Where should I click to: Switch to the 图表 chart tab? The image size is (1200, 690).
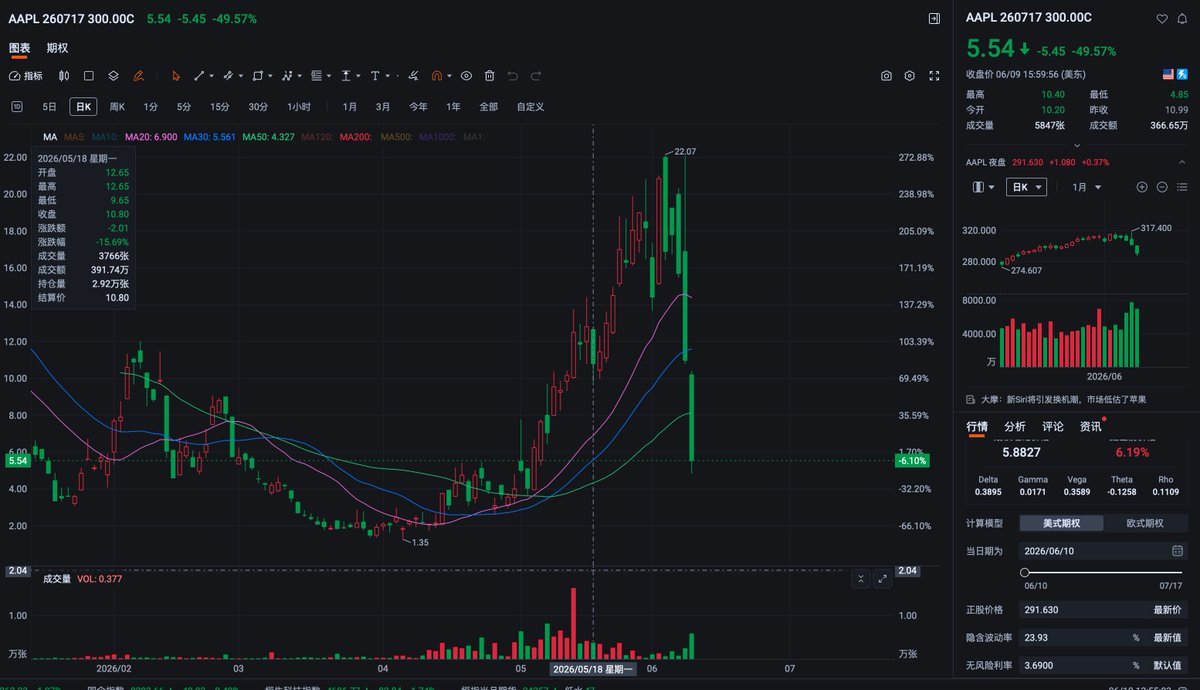[19, 48]
